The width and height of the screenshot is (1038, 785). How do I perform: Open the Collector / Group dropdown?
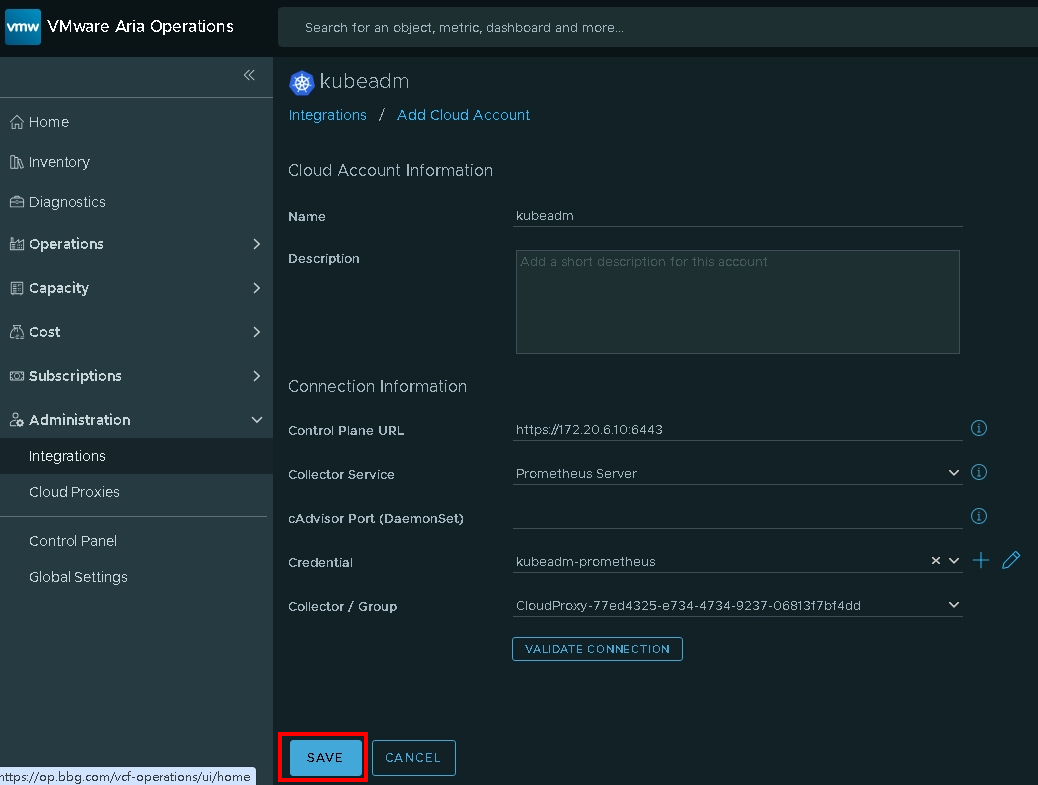953,605
